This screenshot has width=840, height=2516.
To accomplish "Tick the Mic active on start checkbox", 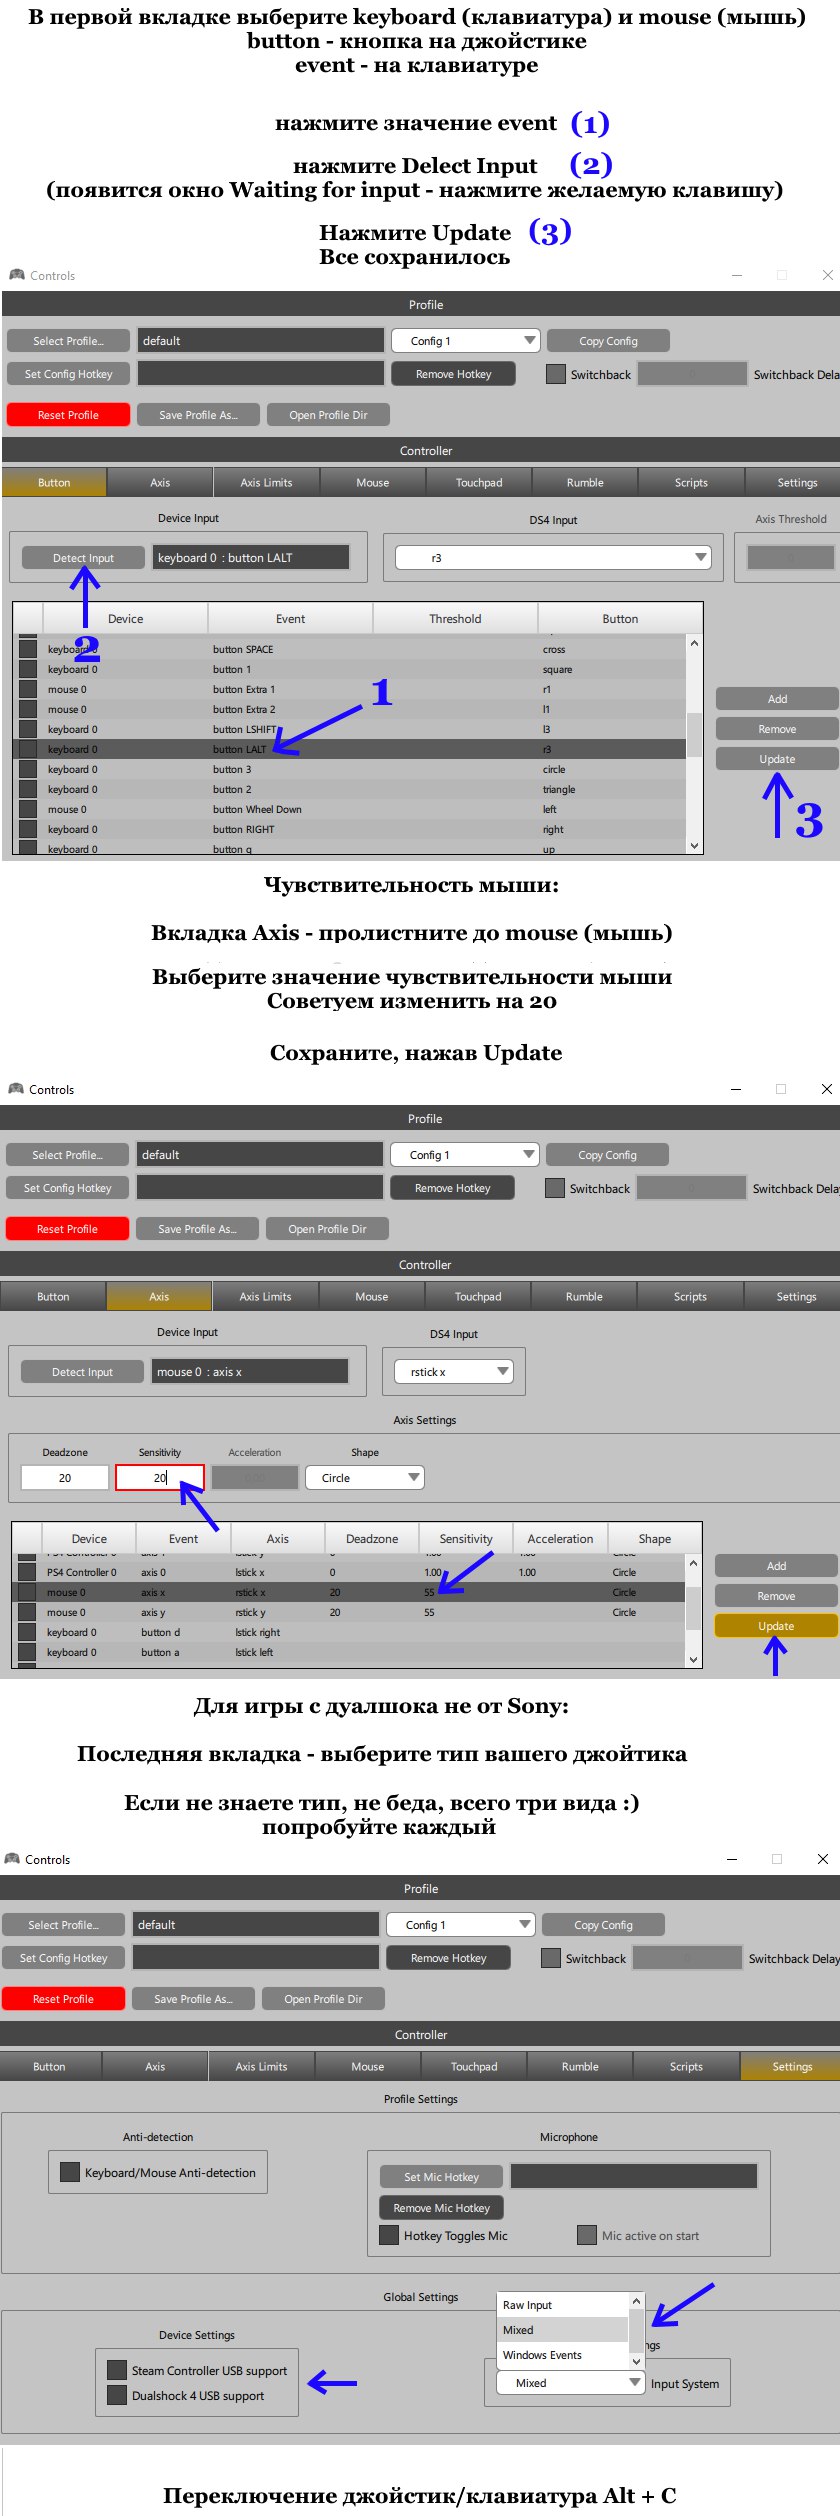I will (587, 2235).
